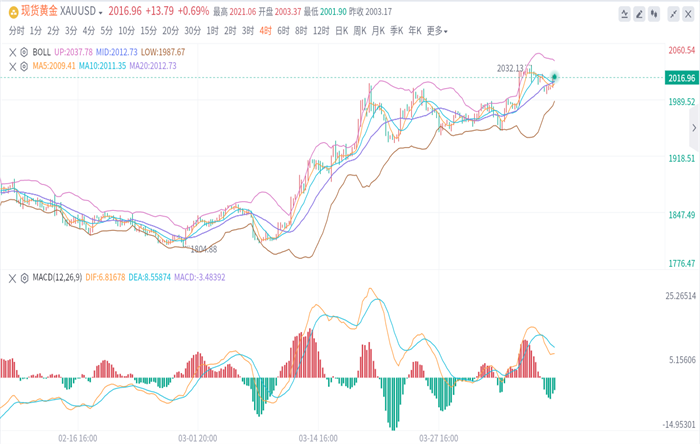Switch to the 分时 timeframe tab
700x444 pixels.
18,31
